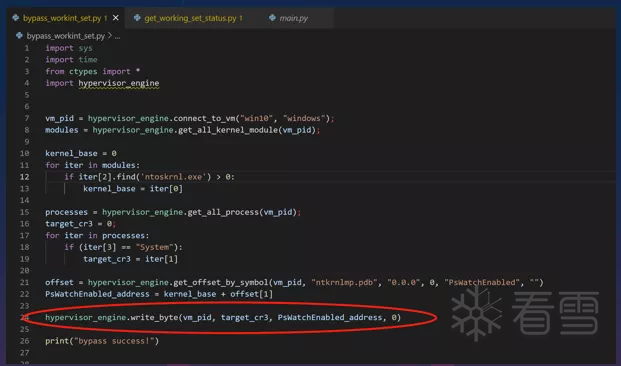This screenshot has height=366, width=621.
Task: Click 'write_byte' call on line 24
Action: pyautogui.click(x=154, y=318)
